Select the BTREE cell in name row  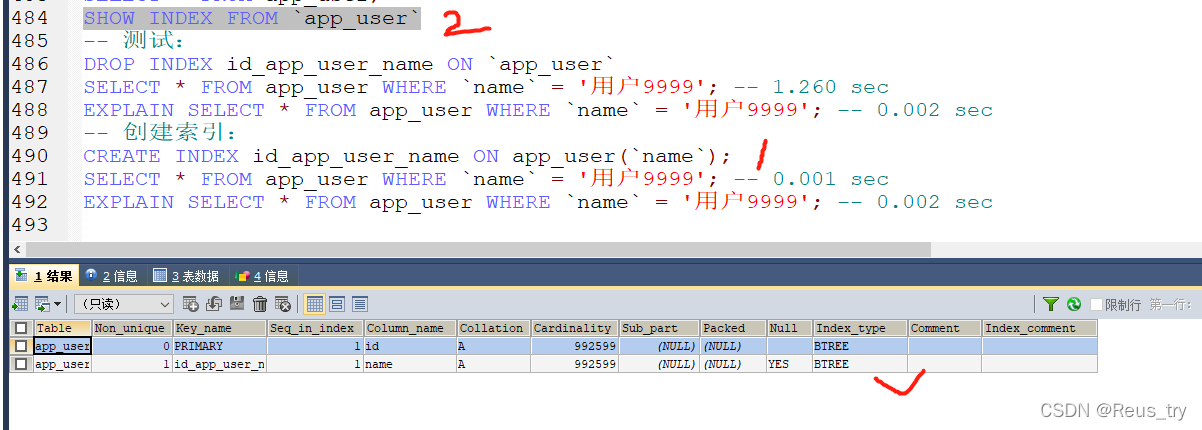click(x=860, y=364)
